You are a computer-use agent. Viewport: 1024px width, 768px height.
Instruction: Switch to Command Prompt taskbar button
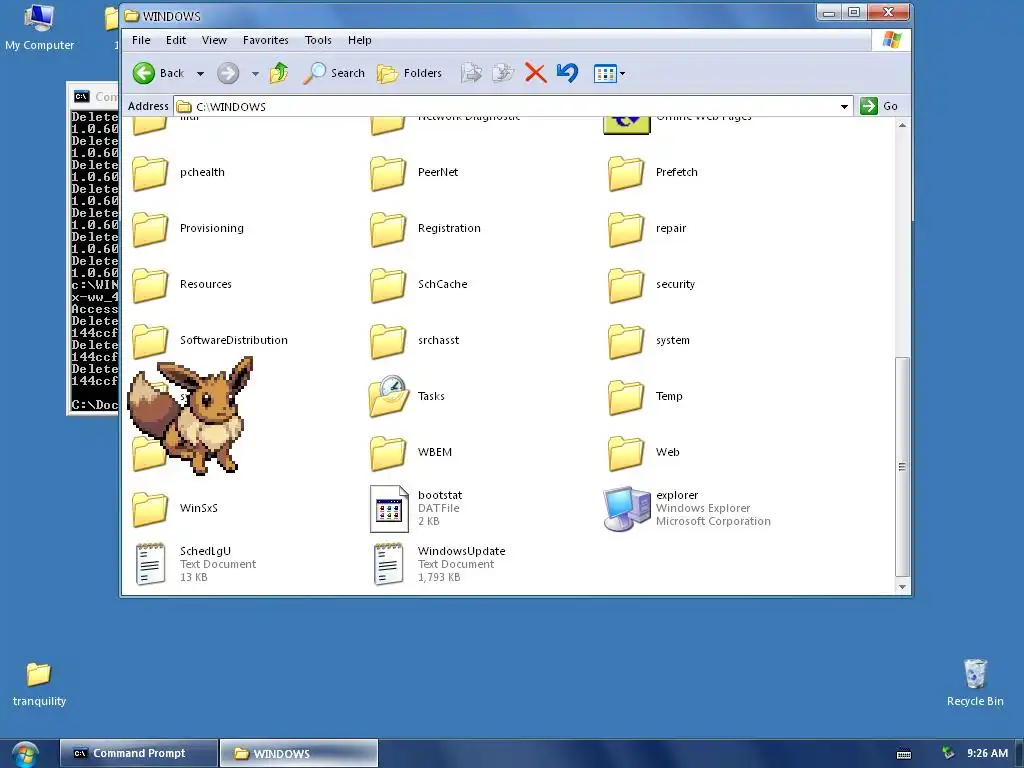click(x=138, y=753)
